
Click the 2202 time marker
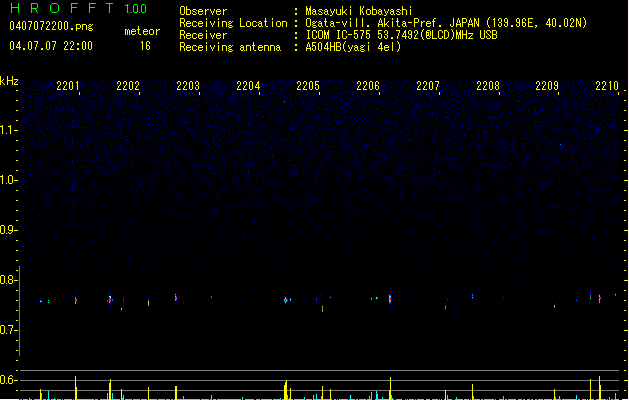click(128, 85)
